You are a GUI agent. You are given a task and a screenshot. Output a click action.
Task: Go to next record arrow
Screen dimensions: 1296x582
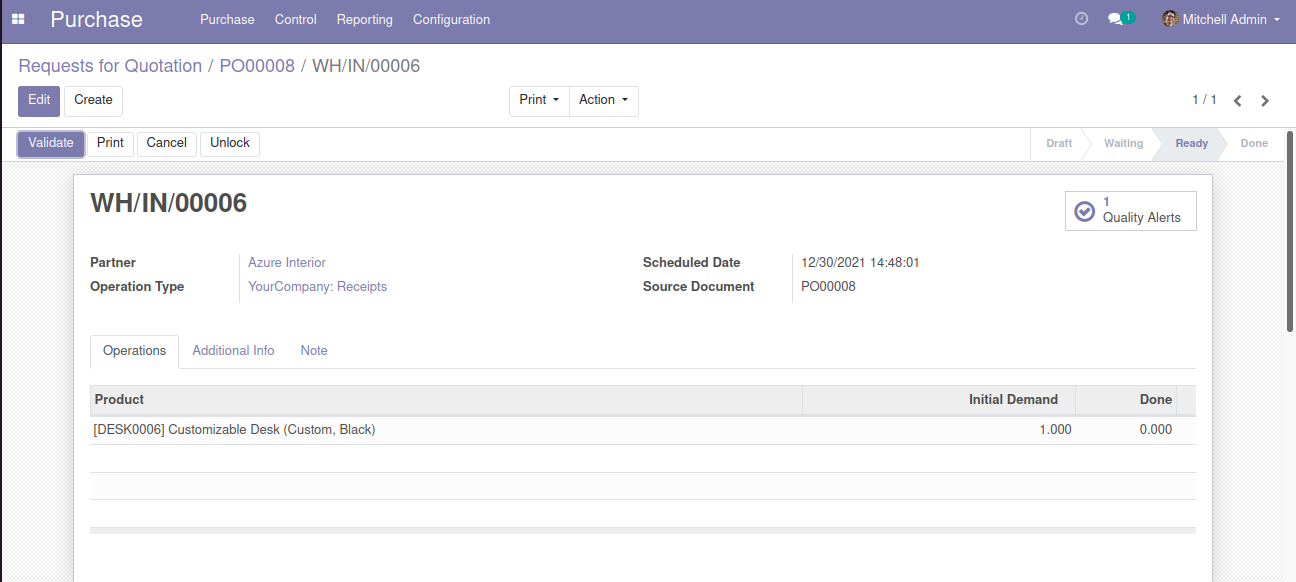pos(1265,101)
